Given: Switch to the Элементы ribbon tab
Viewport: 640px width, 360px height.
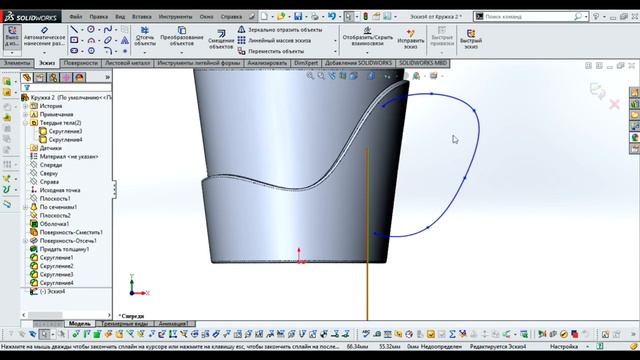Looking at the screenshot, I should 17,63.
